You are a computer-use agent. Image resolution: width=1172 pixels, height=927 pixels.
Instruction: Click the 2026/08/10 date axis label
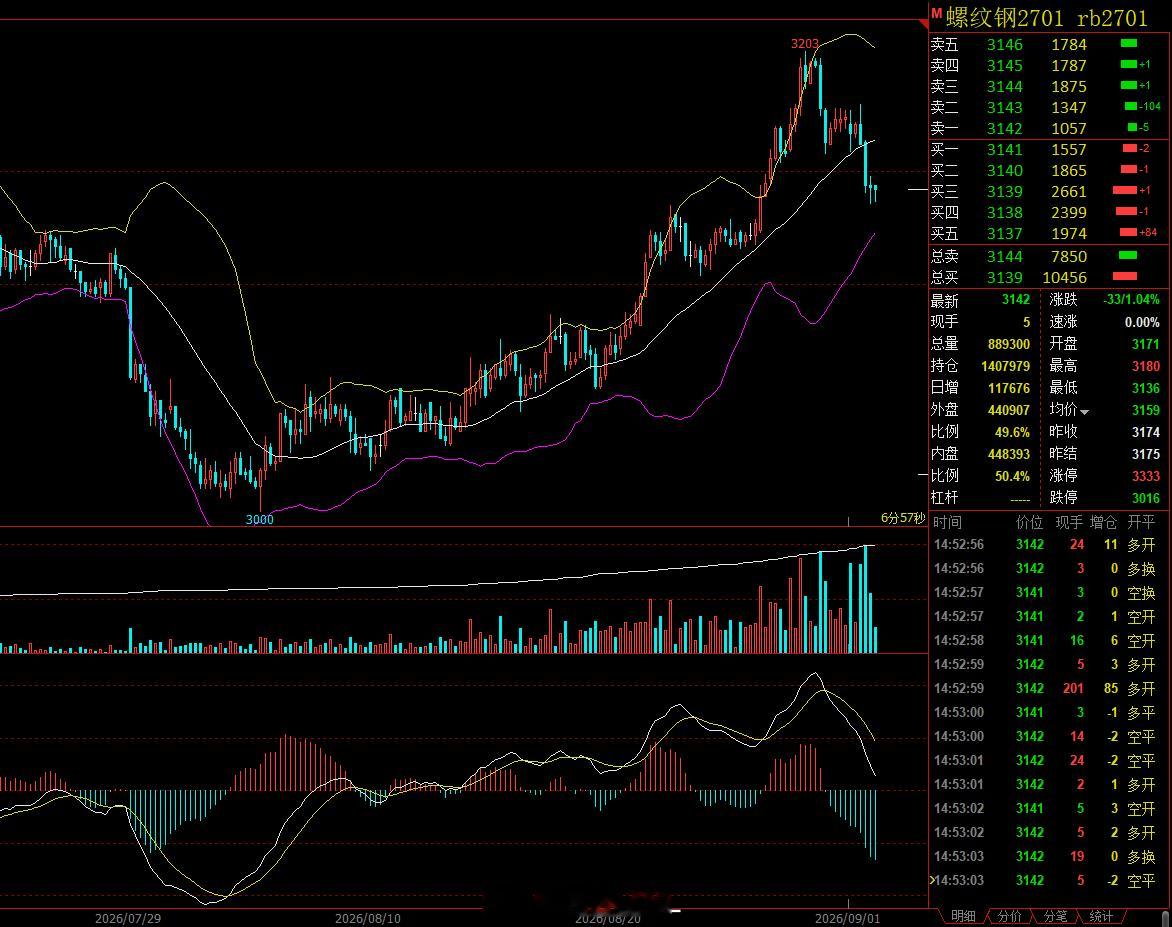(x=368, y=918)
